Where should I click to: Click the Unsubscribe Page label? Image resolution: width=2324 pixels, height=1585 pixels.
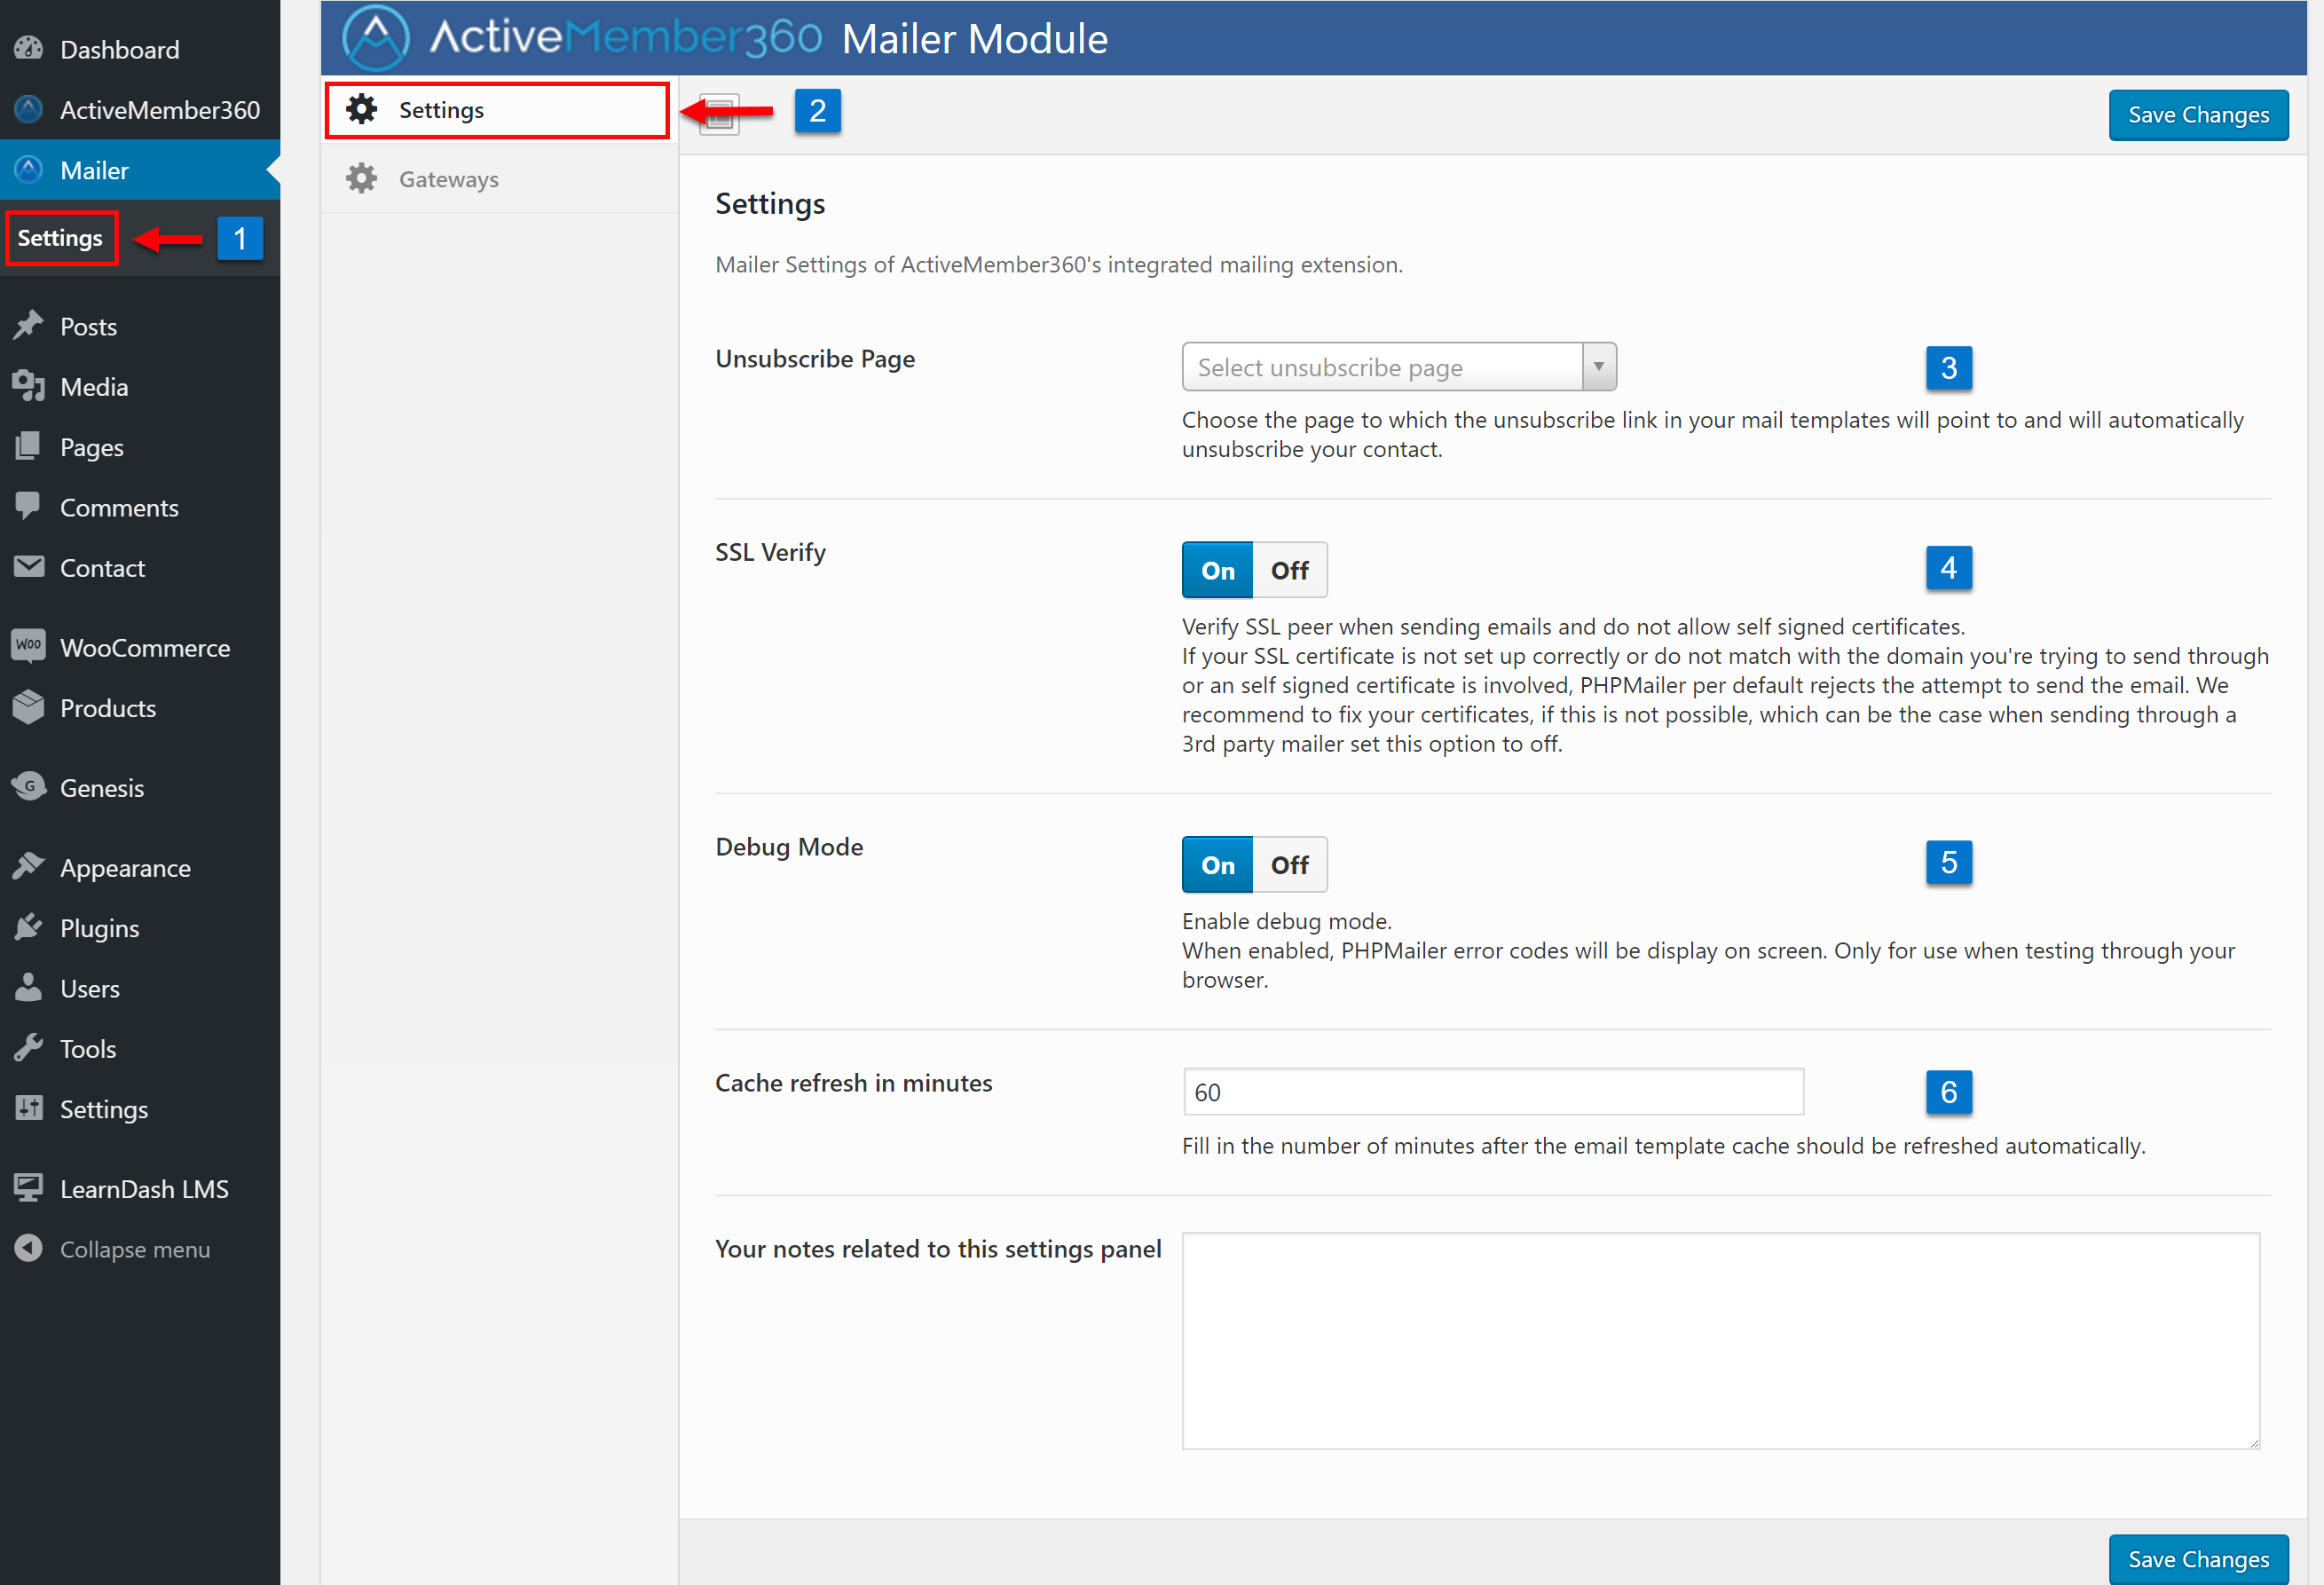click(815, 358)
